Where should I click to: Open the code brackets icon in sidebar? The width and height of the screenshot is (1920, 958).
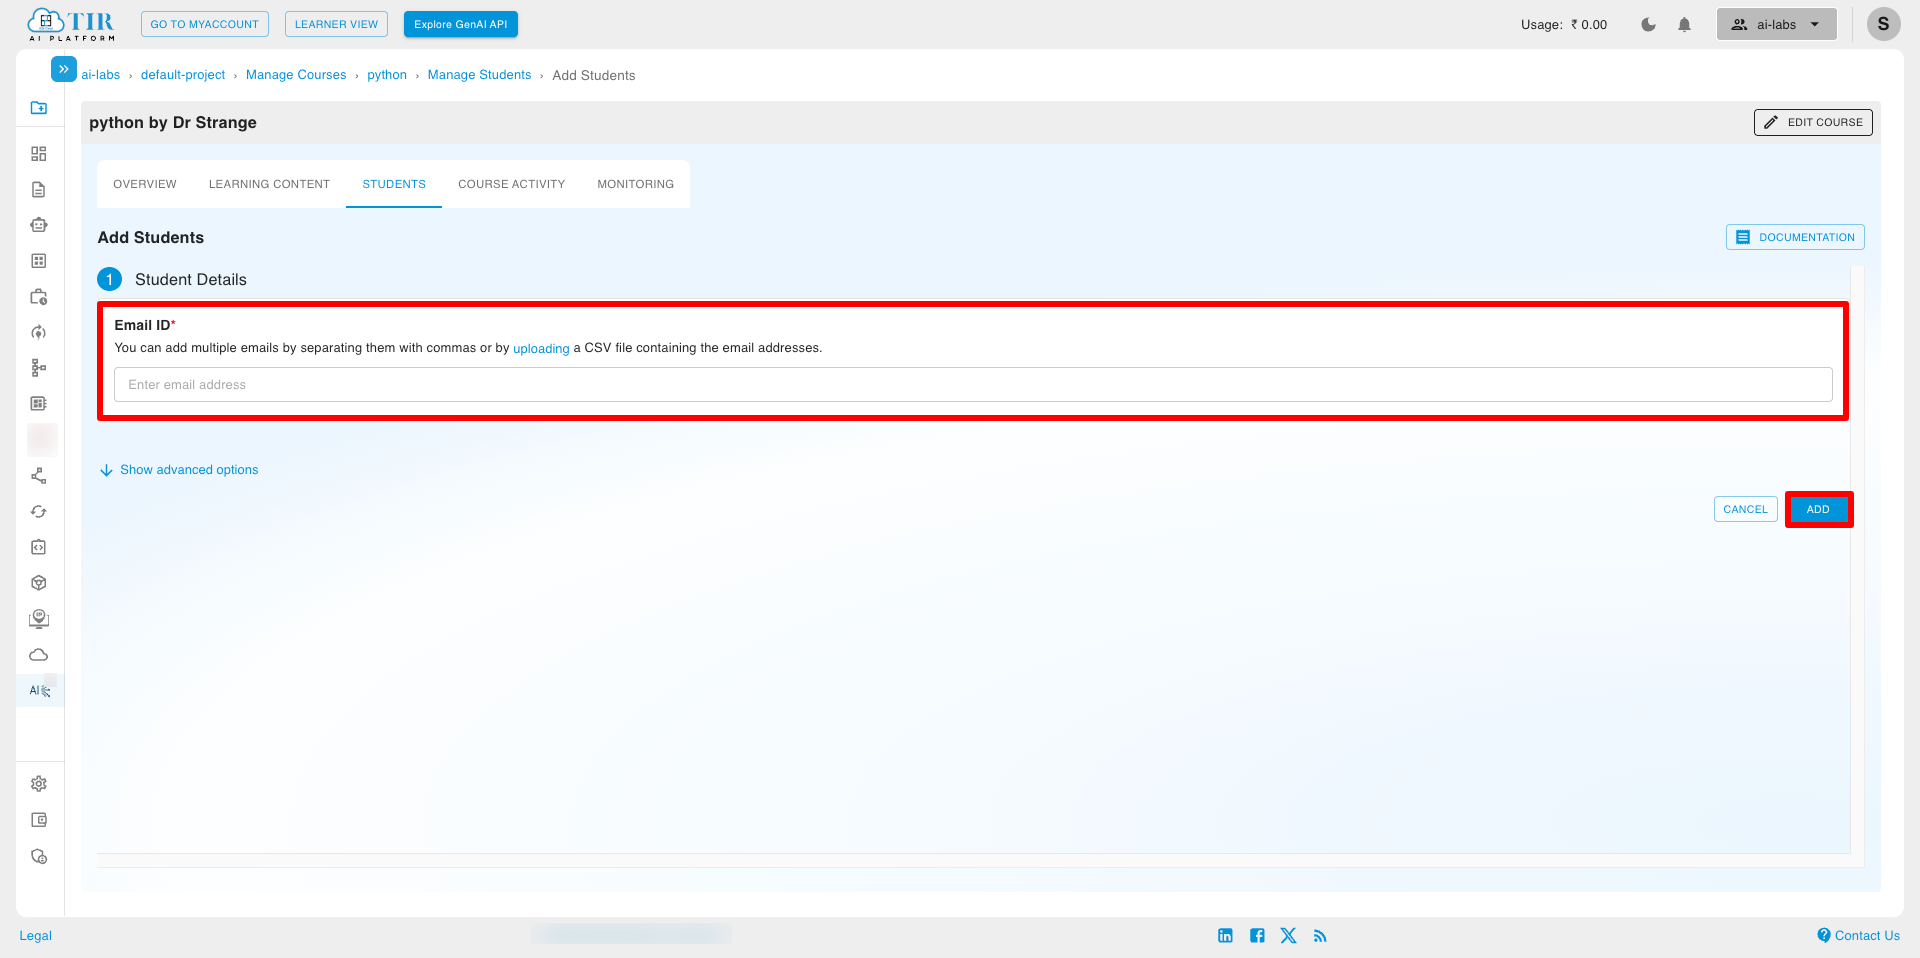pyautogui.click(x=39, y=547)
